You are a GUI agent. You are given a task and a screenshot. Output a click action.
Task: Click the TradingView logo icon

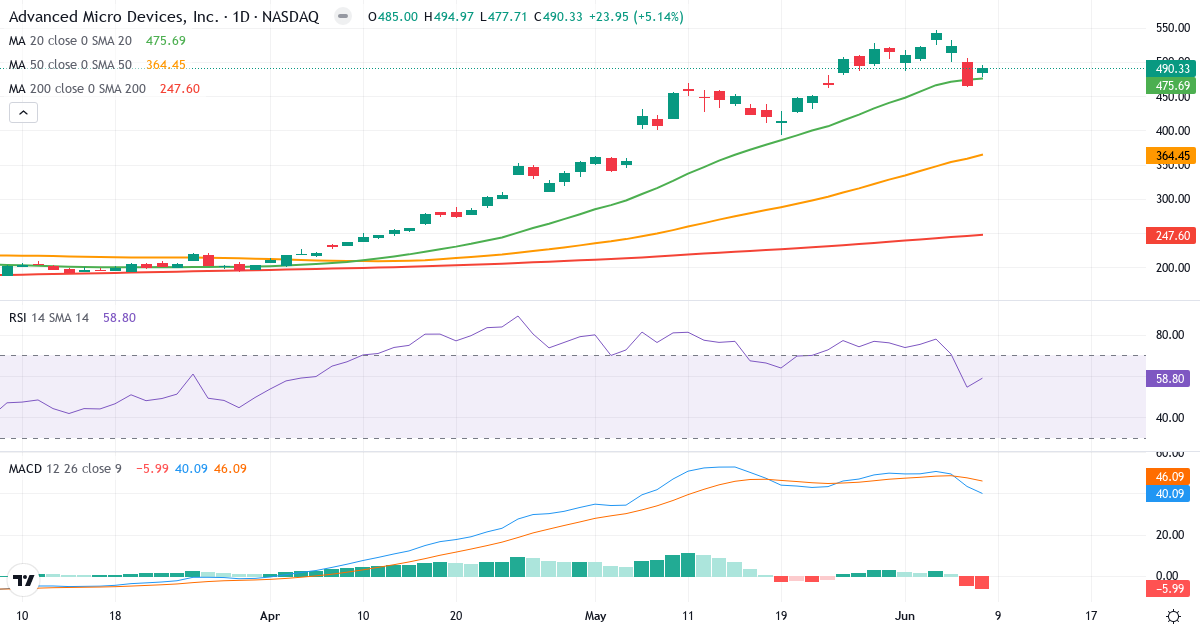coord(24,579)
